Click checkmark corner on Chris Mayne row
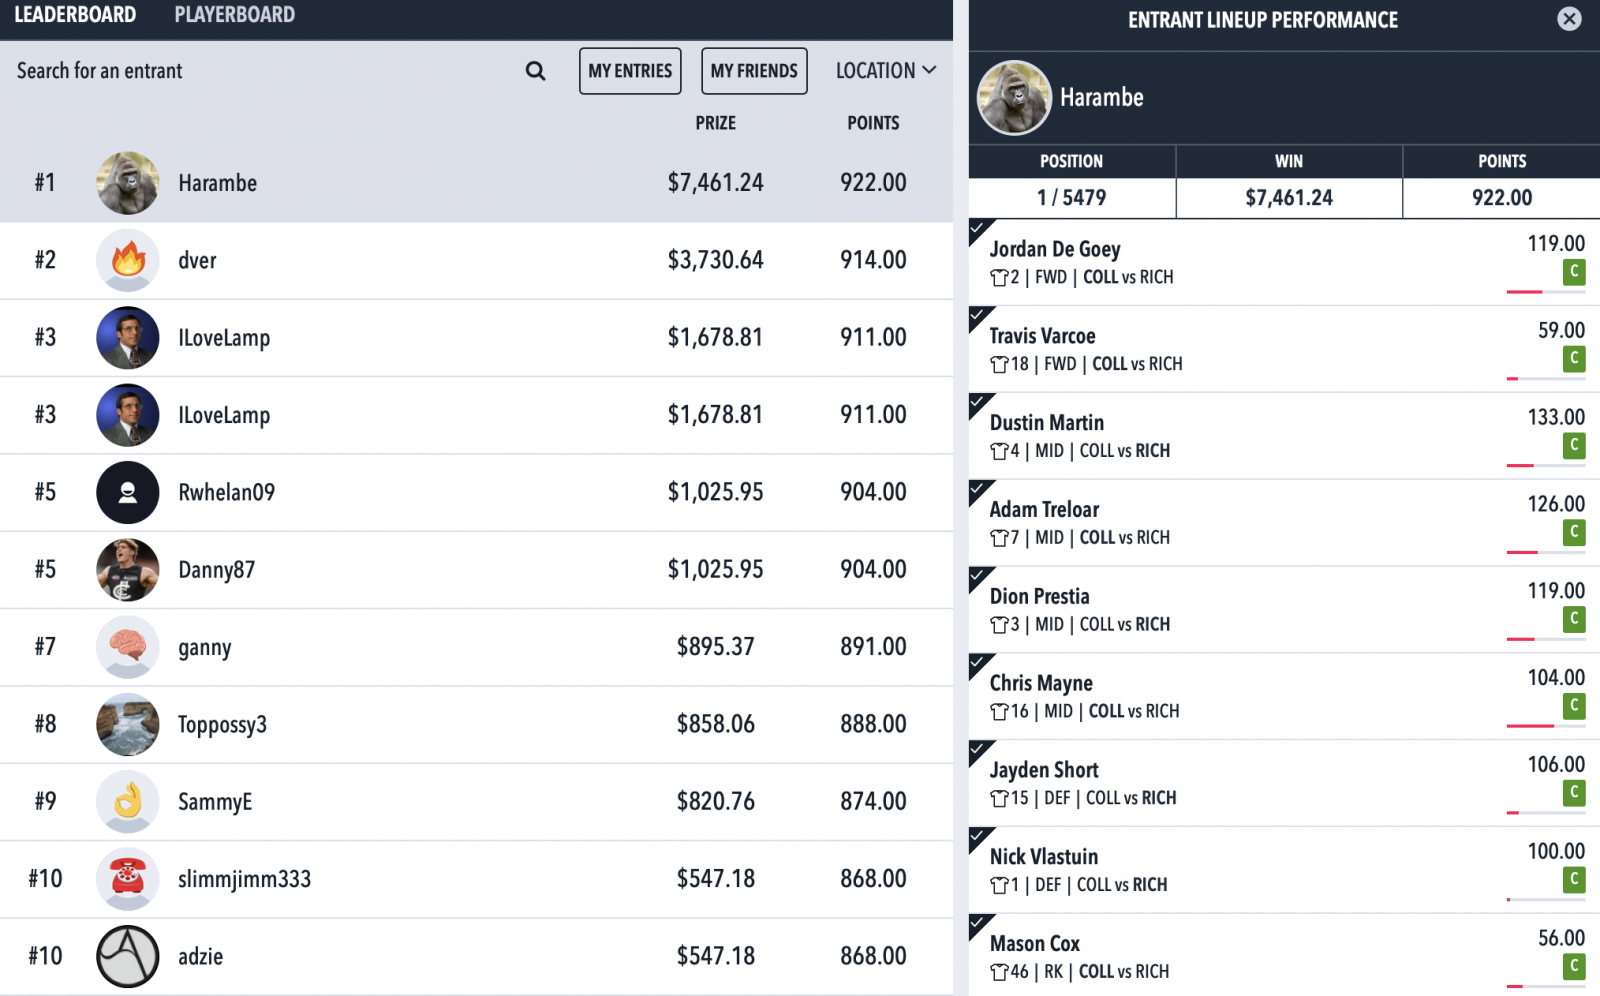1600x996 pixels. click(979, 664)
